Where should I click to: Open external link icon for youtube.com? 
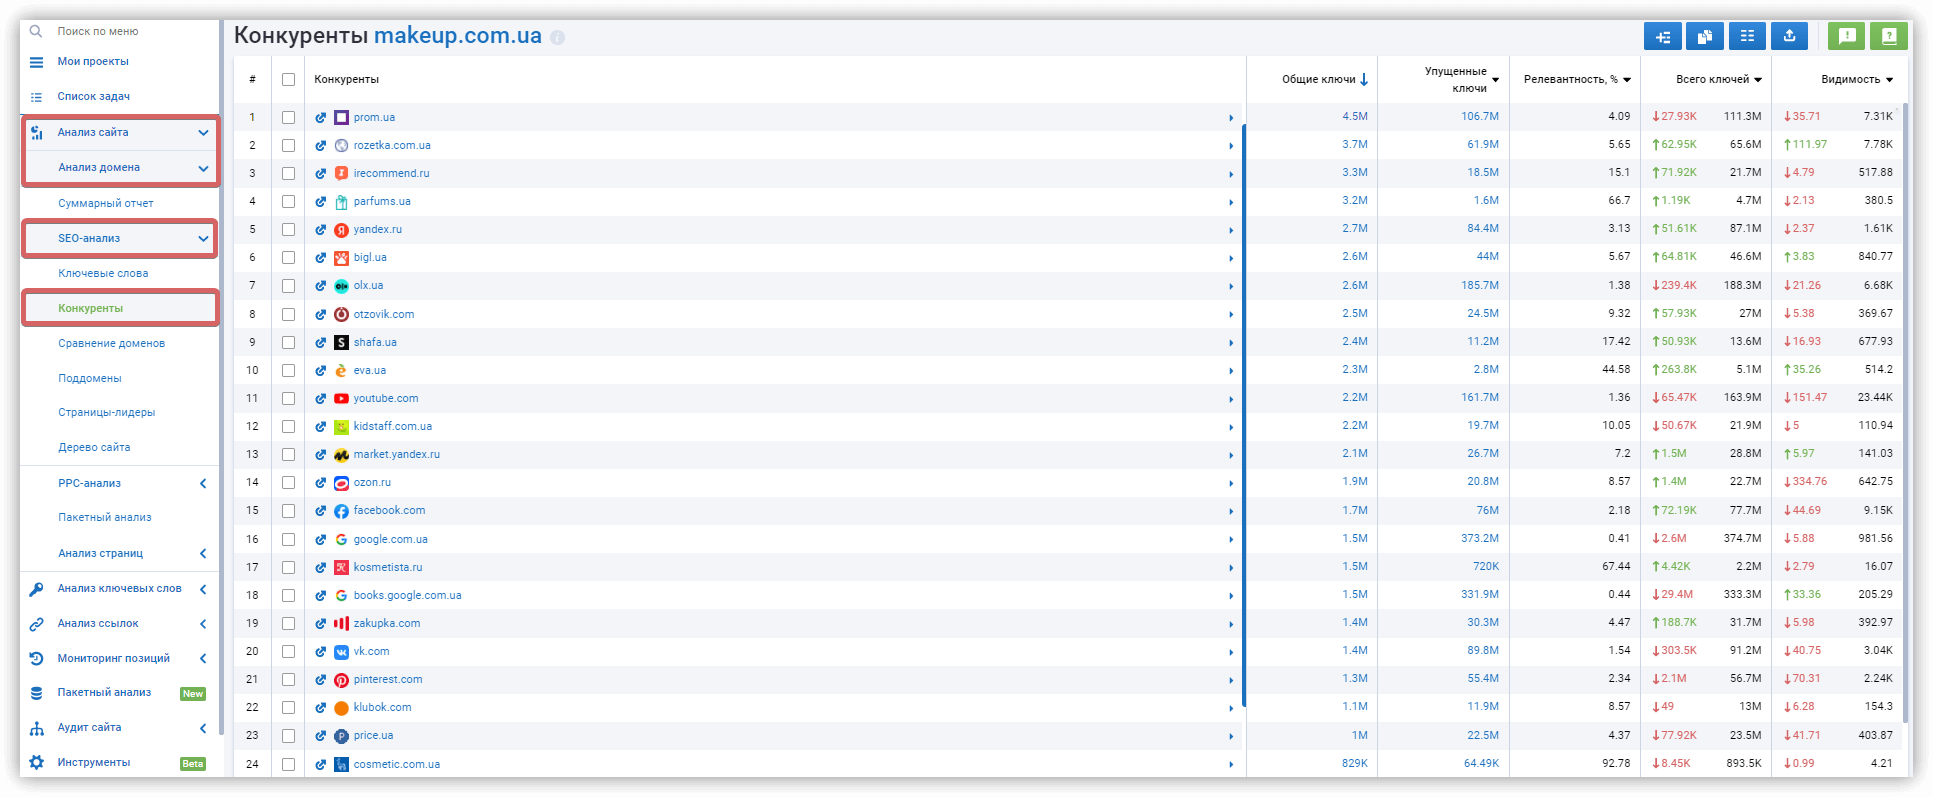tap(321, 399)
